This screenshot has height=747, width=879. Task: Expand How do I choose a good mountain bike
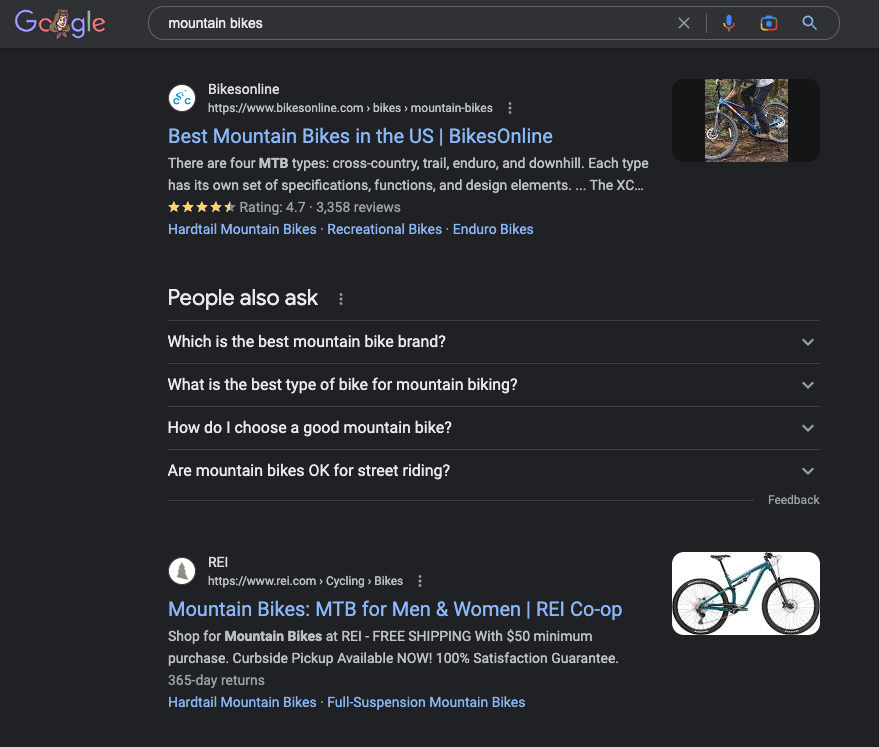coord(493,428)
